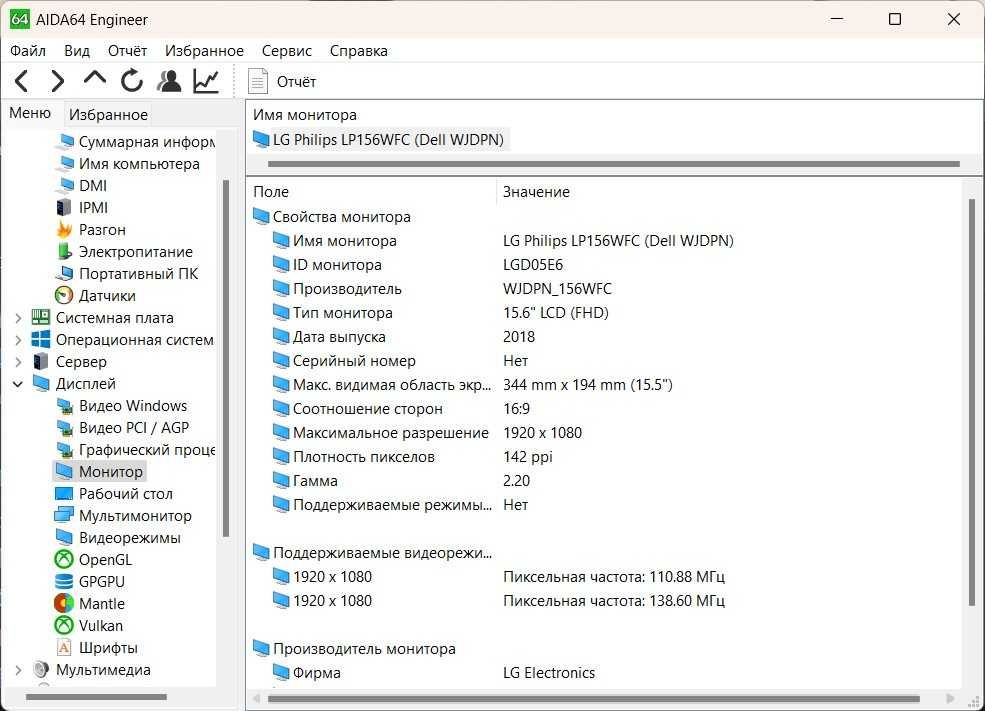Open Видео PCI / AGP in the tree
Screen dimensions: 985x711
[122, 428]
